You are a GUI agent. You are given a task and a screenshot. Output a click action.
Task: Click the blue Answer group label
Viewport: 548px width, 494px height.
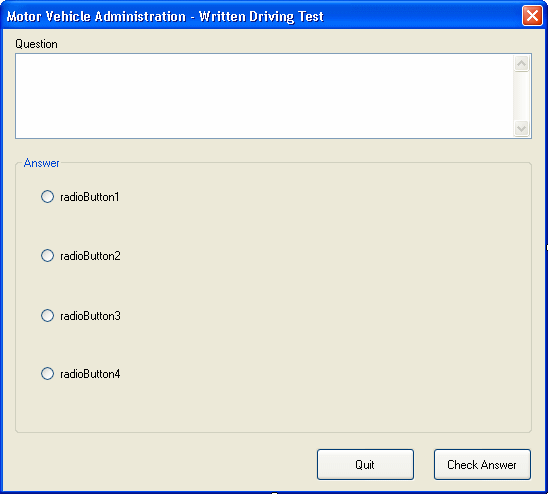pyautogui.click(x=41, y=163)
